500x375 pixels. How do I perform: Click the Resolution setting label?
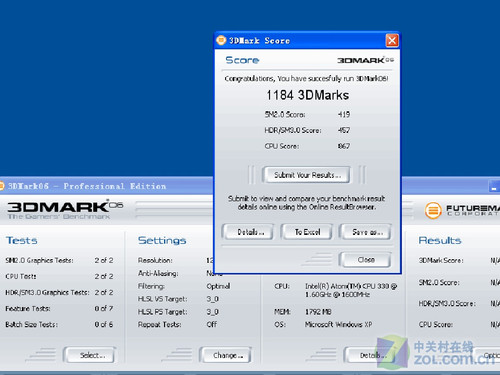(155, 260)
